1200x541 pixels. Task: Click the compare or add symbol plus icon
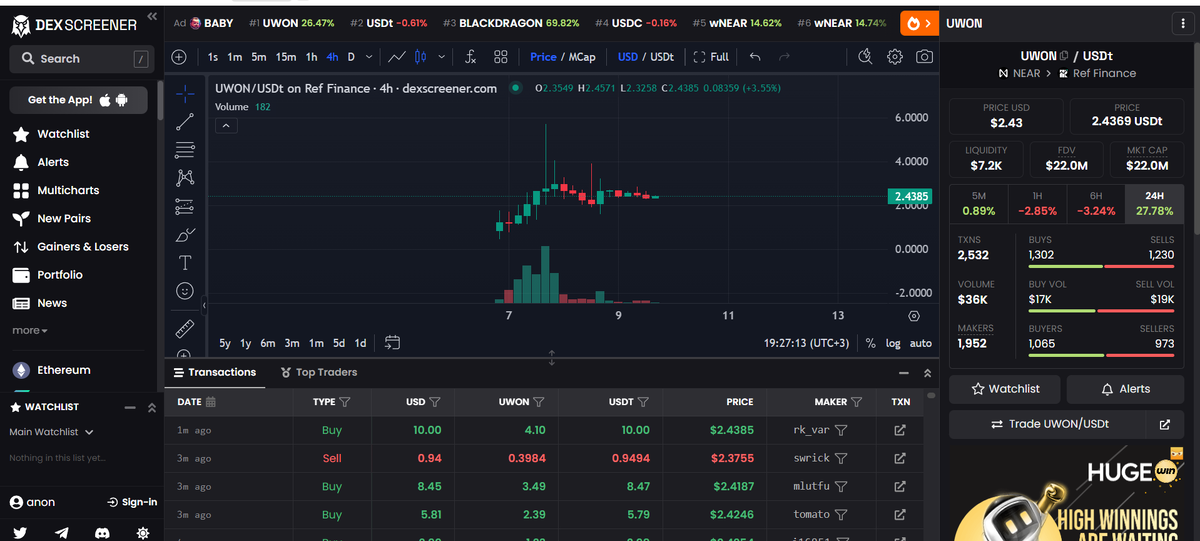coord(179,57)
